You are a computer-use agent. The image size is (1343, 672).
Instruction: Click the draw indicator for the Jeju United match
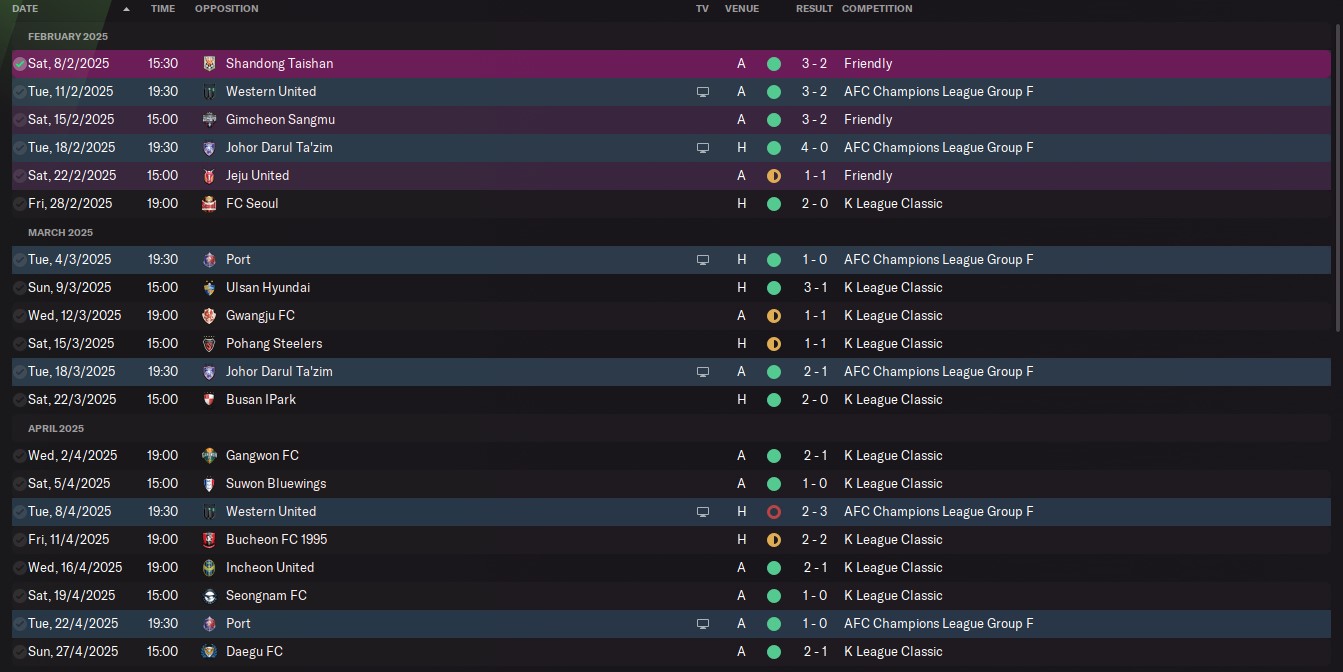(773, 175)
